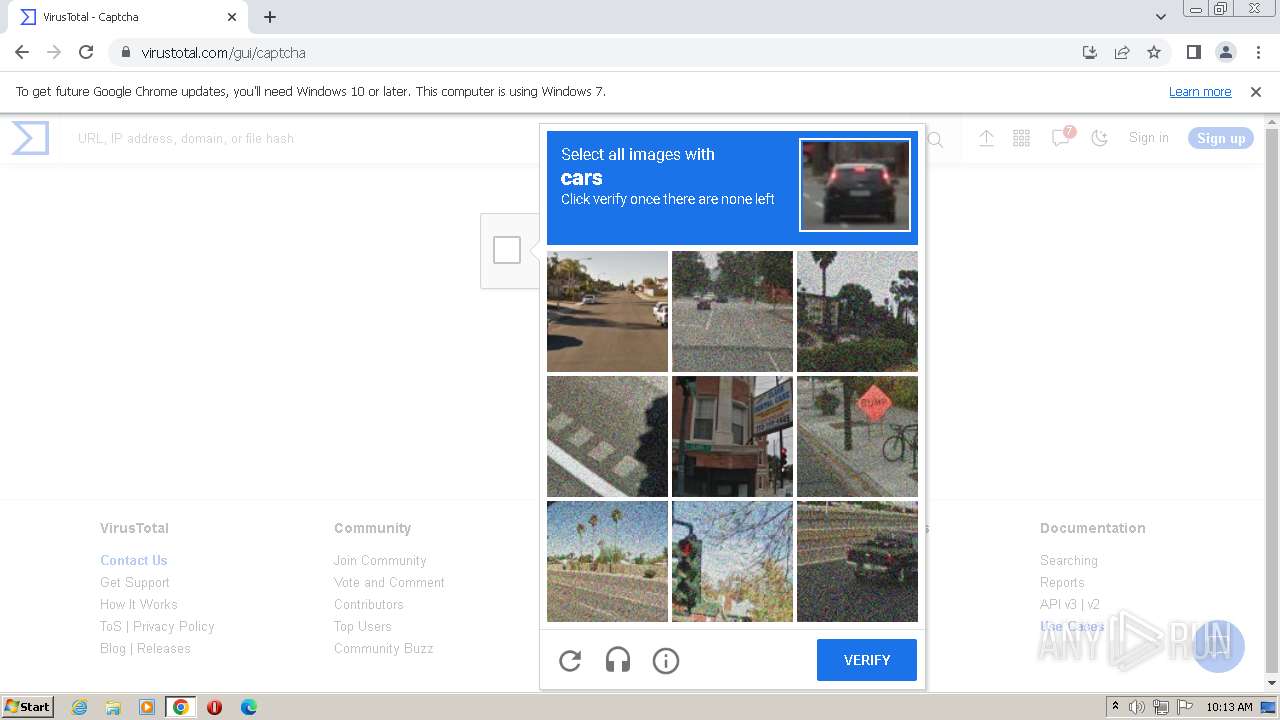Select captcha tile showing street with white car
Viewport: 1280px width, 720px height.
(x=607, y=311)
